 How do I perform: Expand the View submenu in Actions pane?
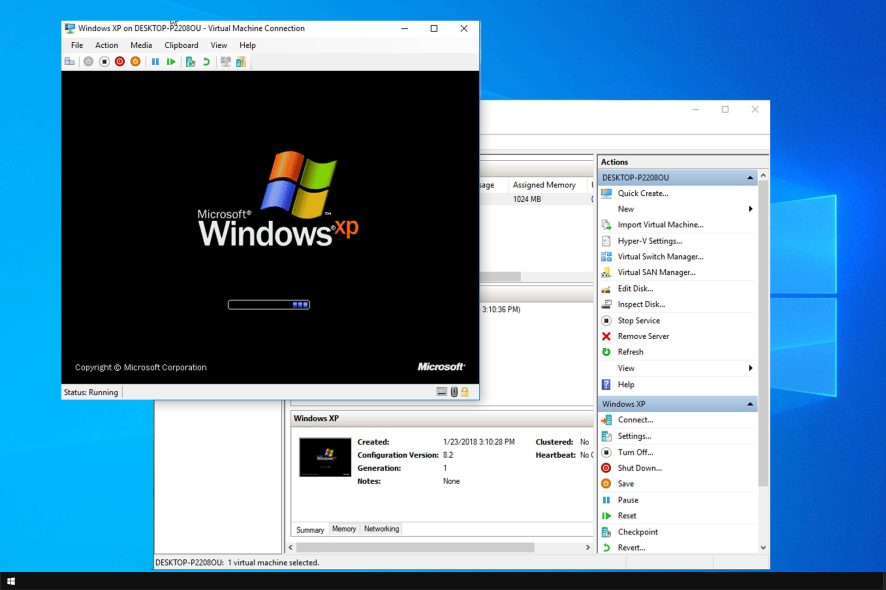pyautogui.click(x=750, y=368)
